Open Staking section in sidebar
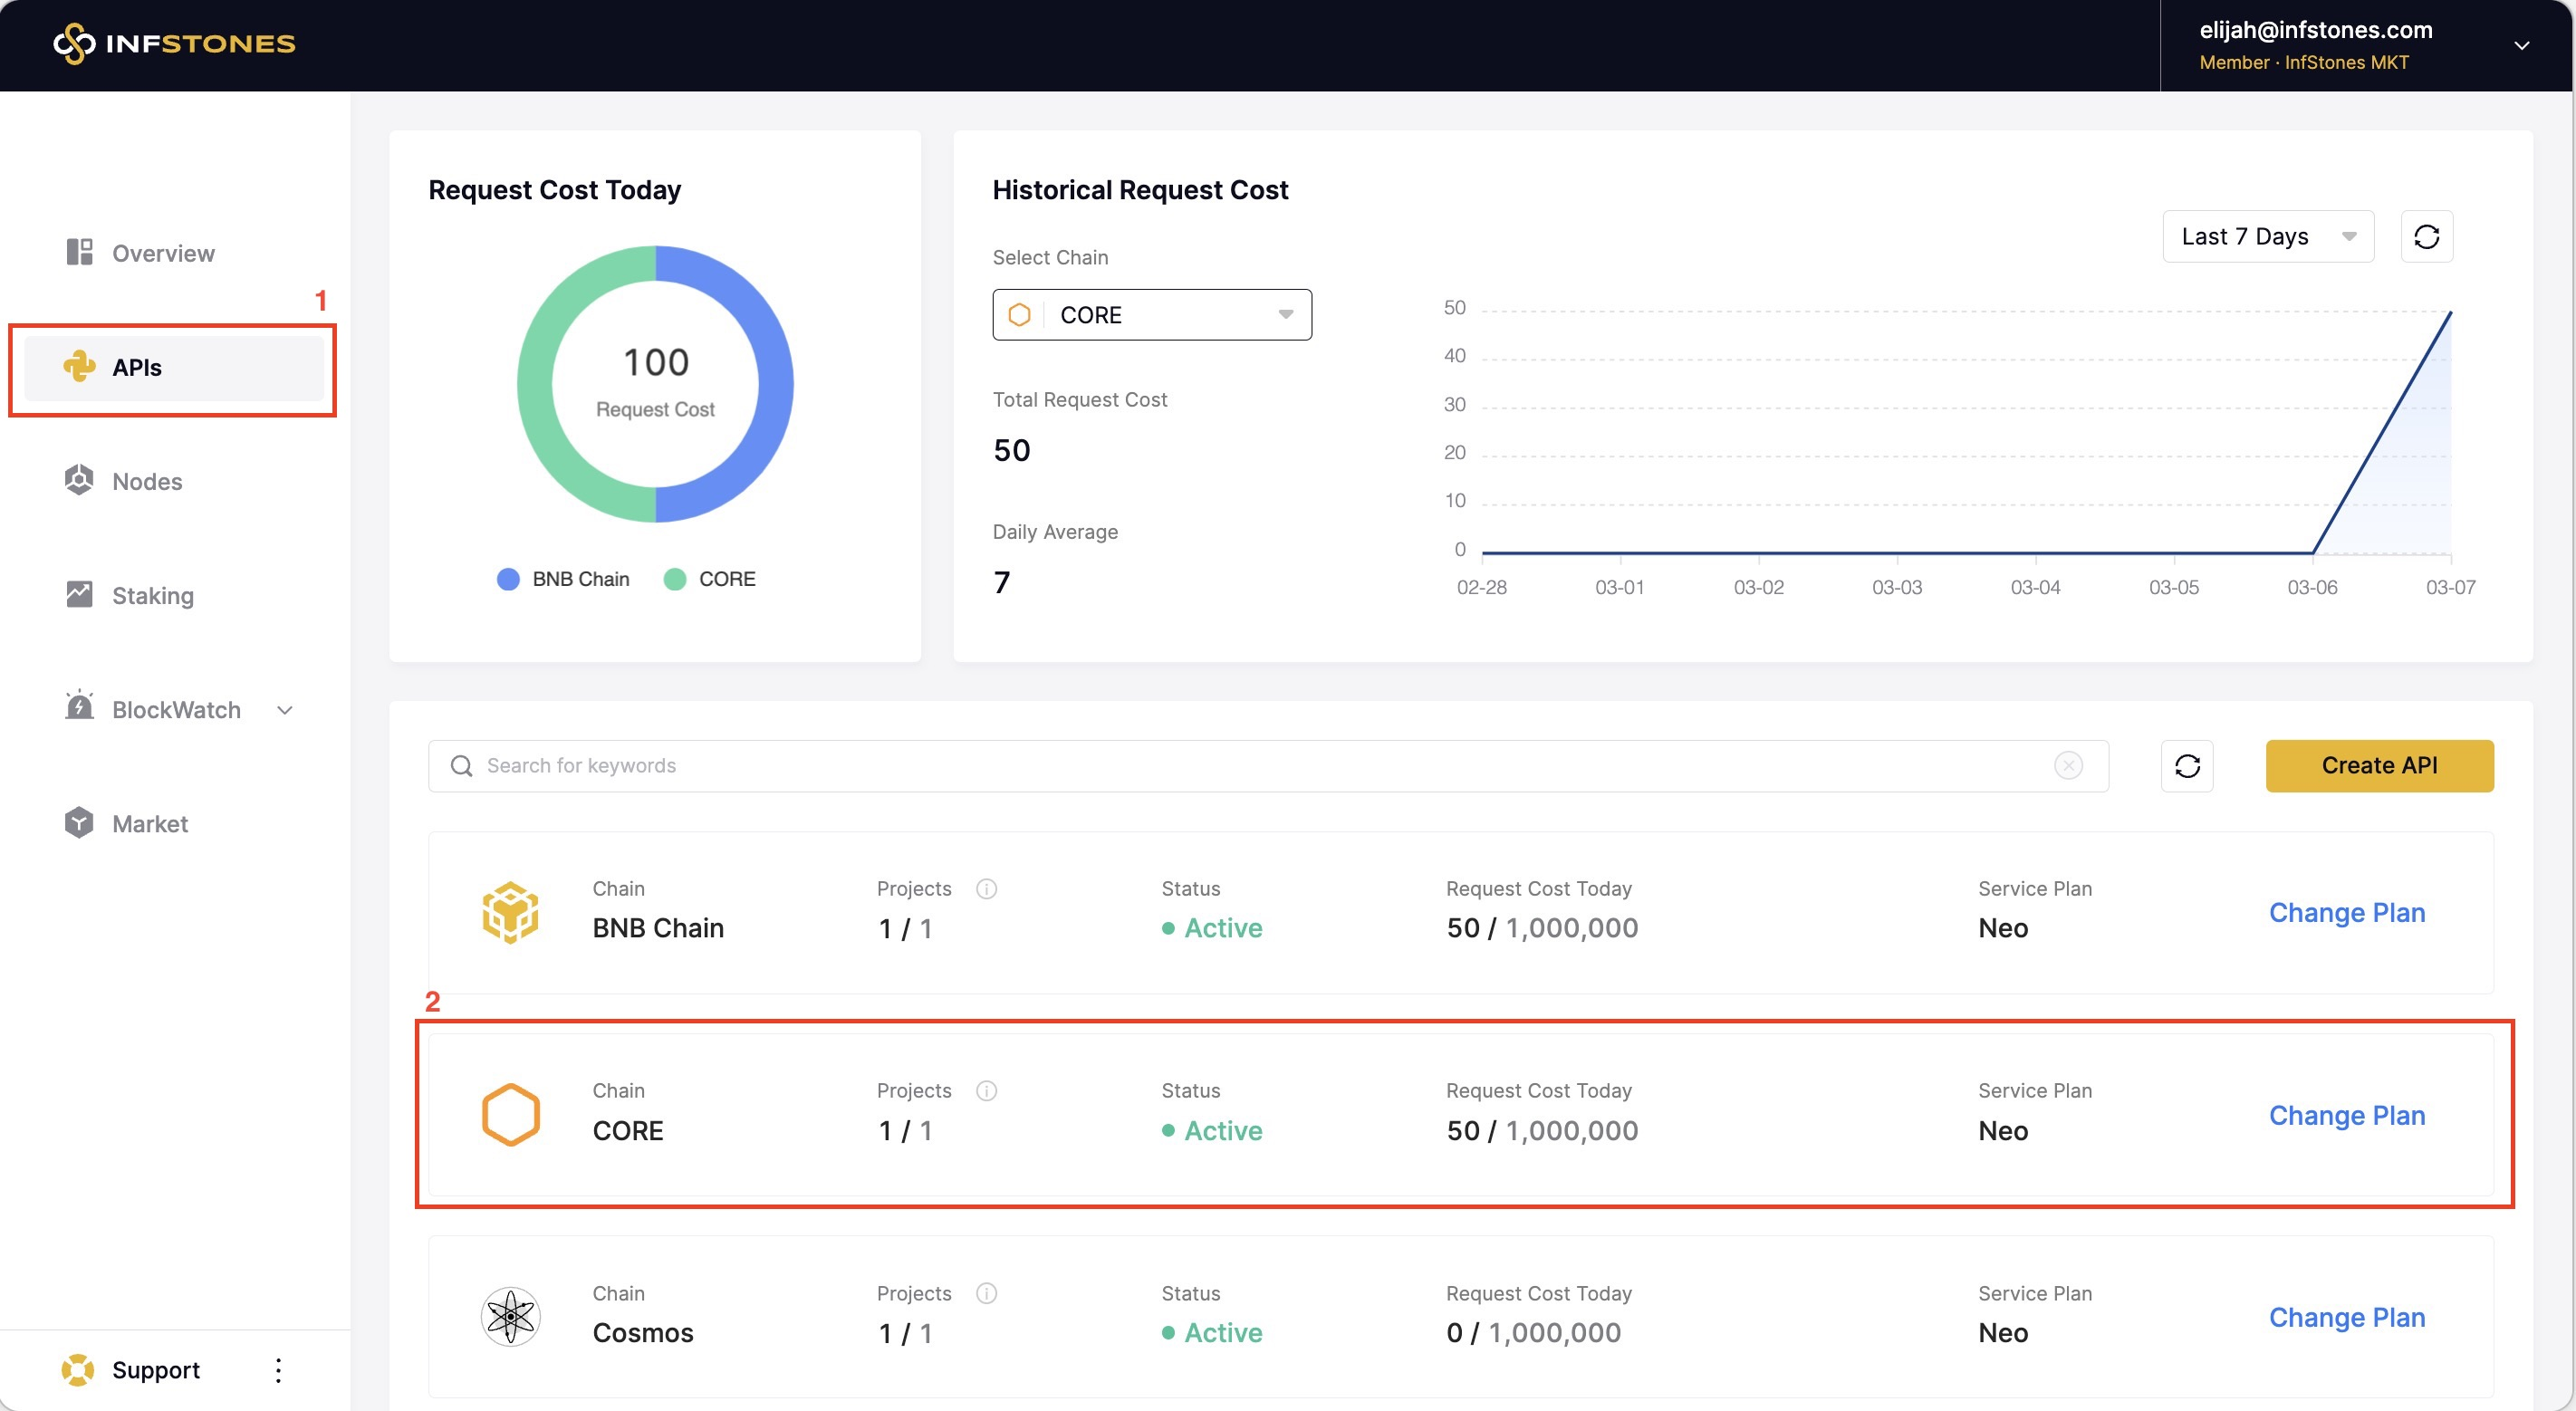 click(x=152, y=595)
